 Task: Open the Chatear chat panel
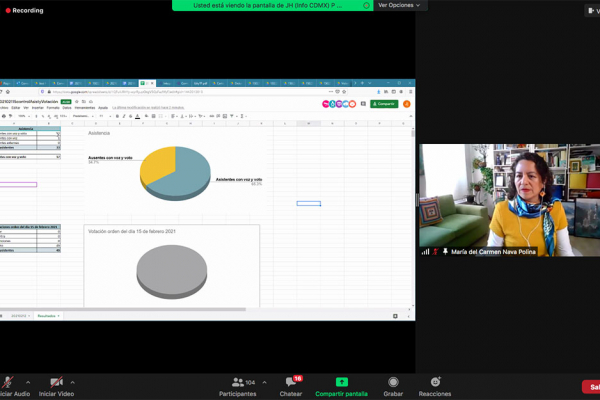(291, 387)
